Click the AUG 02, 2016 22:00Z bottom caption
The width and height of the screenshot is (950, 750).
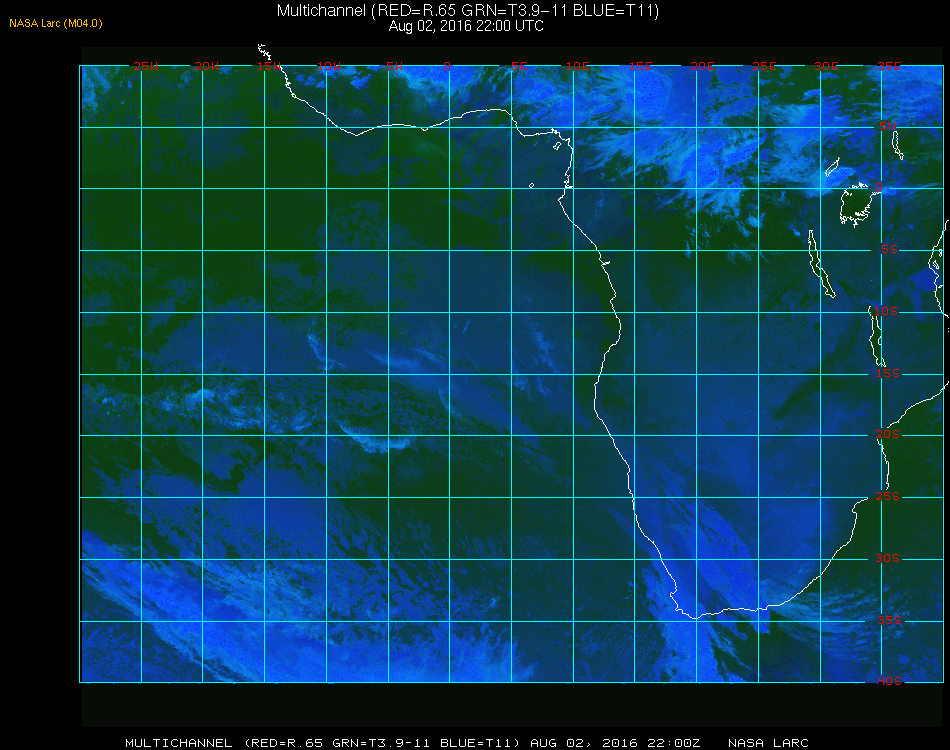[x=615, y=743]
